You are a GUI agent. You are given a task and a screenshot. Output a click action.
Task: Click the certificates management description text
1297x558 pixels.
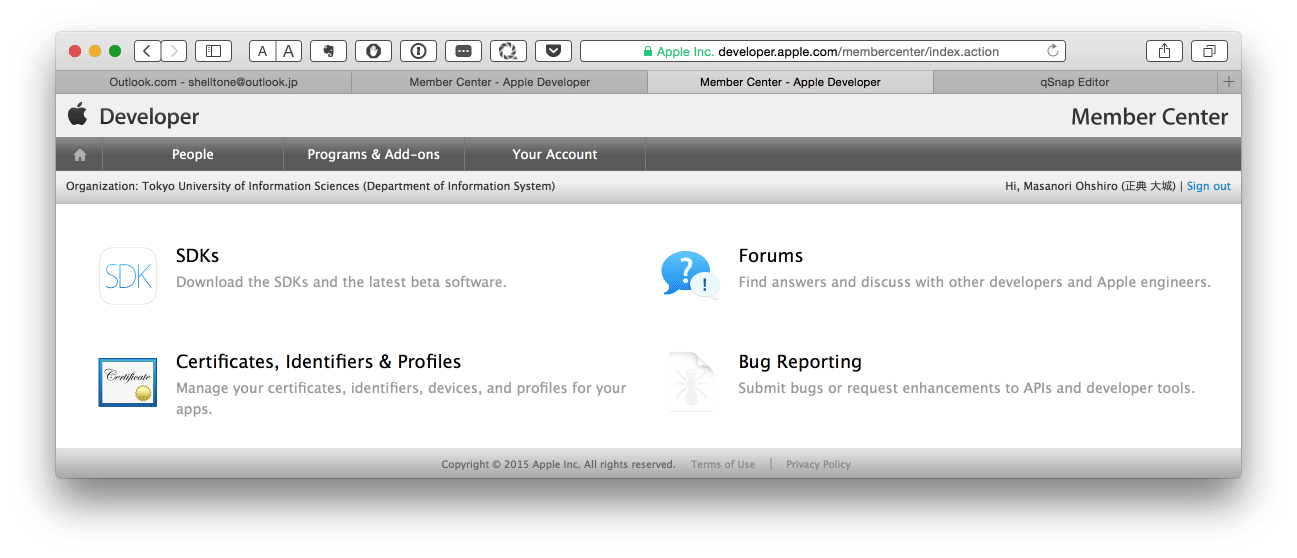[x=401, y=398]
